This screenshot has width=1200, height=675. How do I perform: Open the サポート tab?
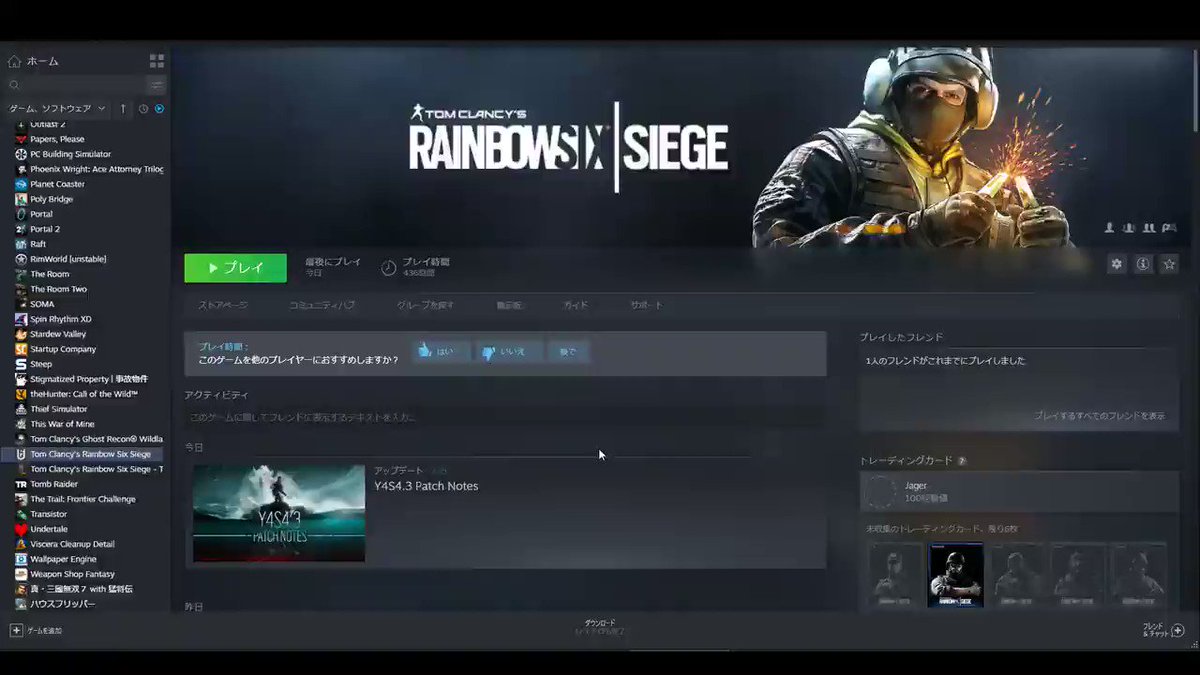pyautogui.click(x=646, y=305)
